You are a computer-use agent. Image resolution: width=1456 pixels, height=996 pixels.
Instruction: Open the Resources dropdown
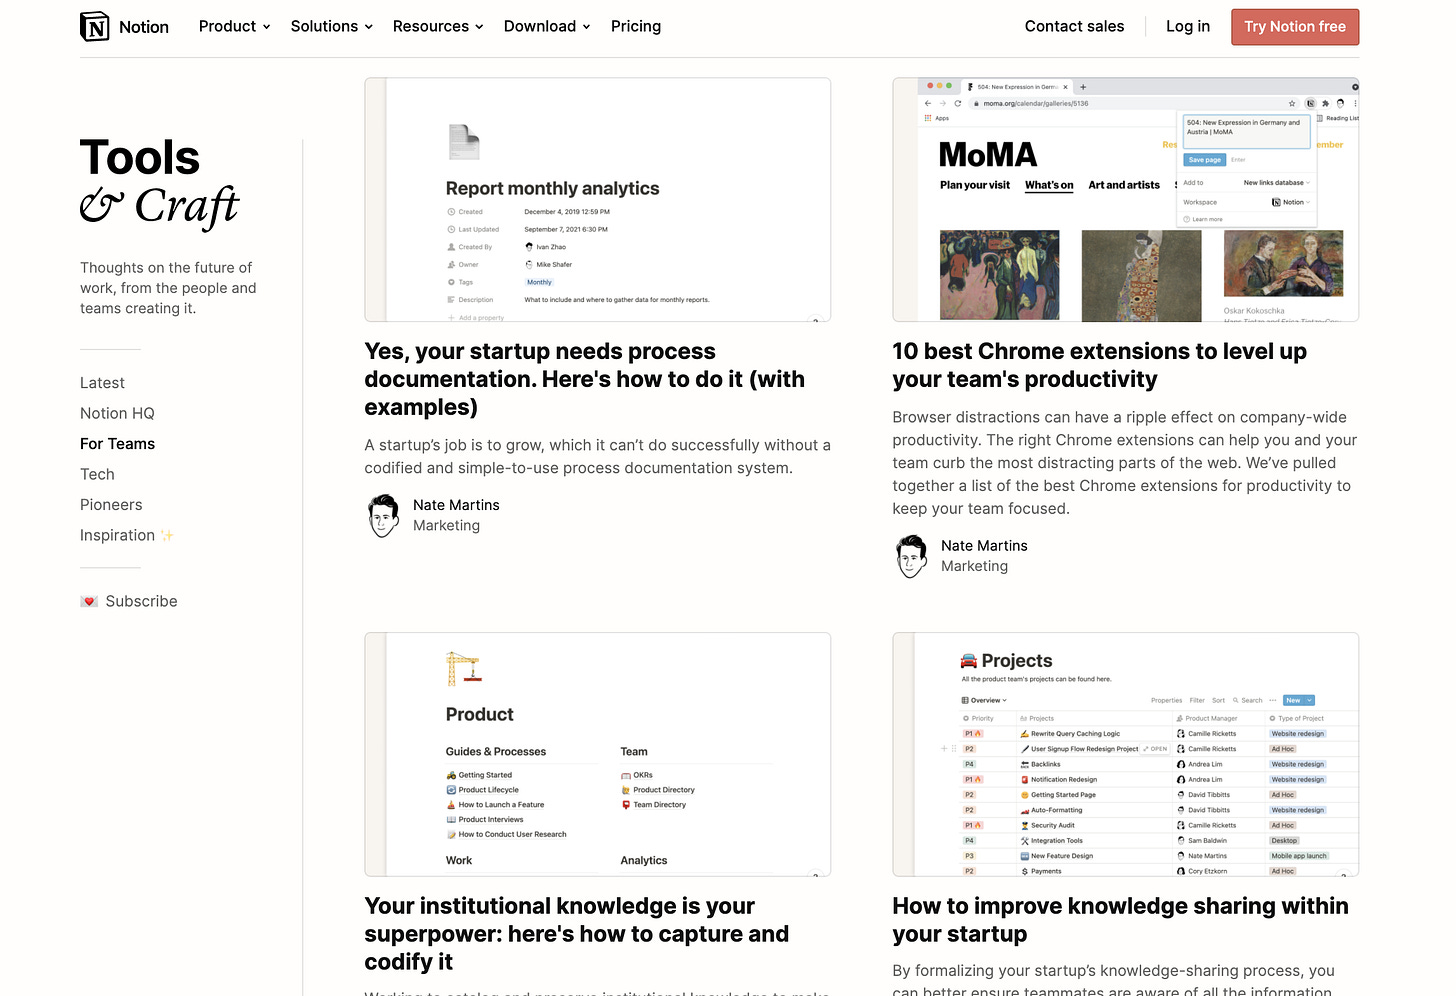point(438,26)
